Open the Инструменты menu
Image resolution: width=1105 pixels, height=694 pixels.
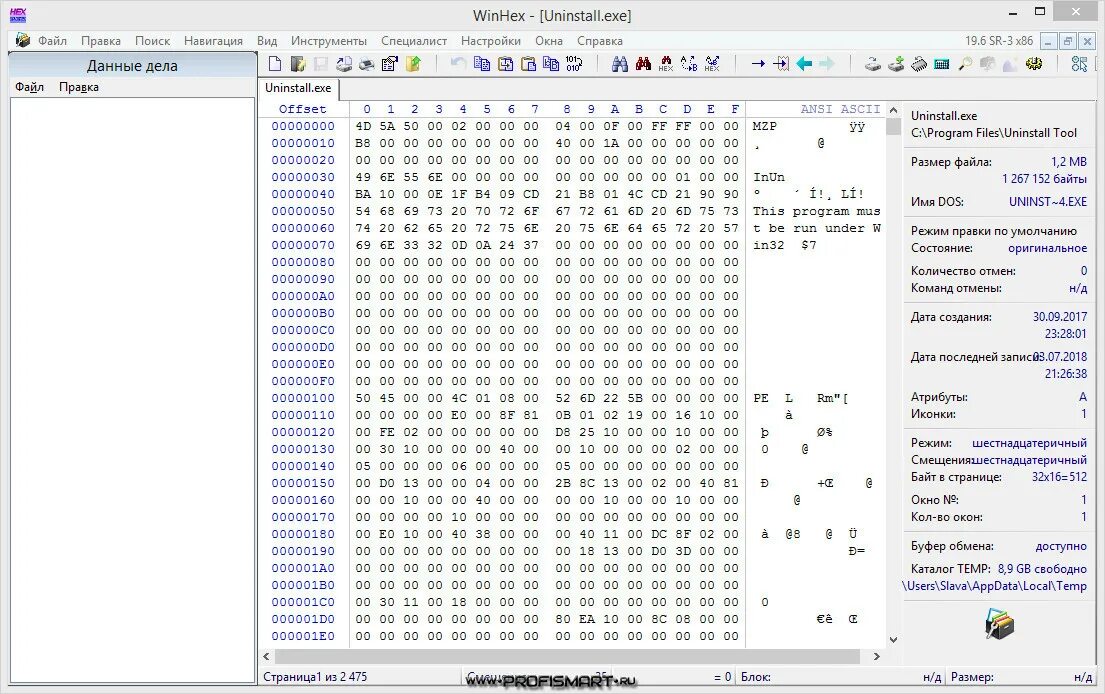328,41
